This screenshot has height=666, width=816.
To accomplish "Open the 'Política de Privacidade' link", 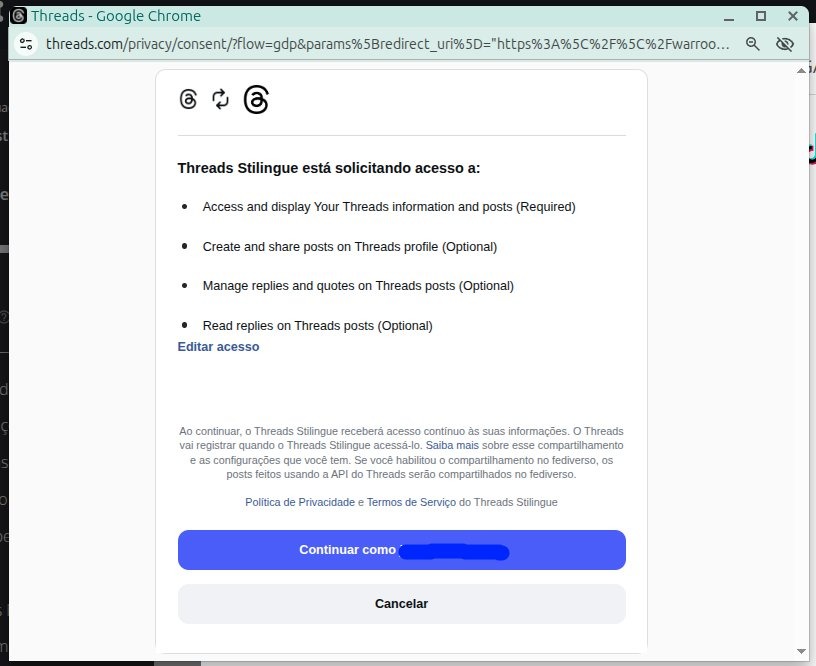I will pyautogui.click(x=300, y=502).
